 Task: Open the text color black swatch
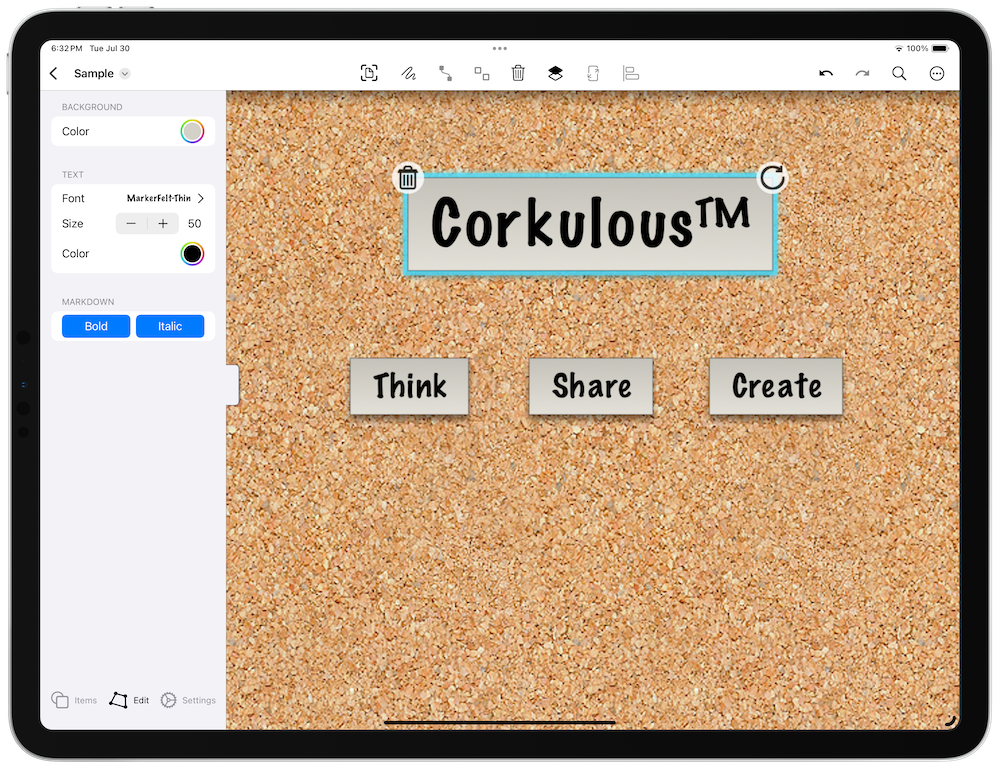[x=192, y=254]
